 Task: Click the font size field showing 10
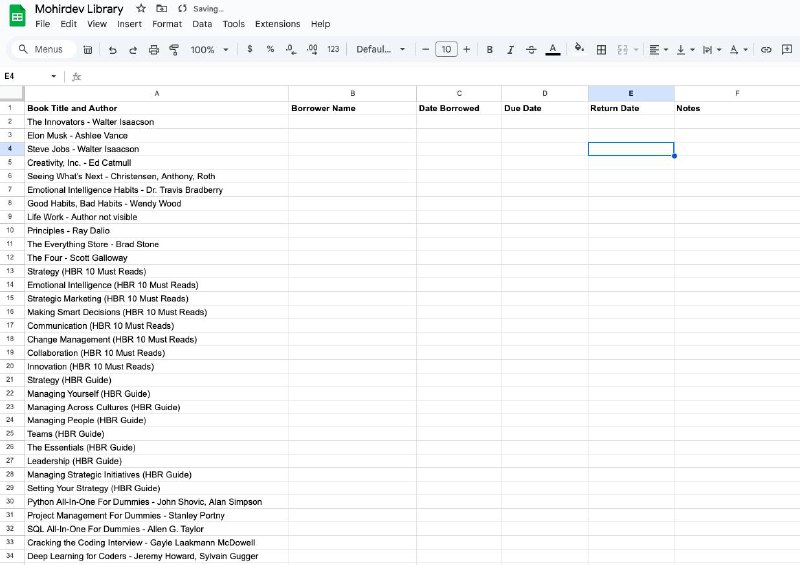[446, 50]
